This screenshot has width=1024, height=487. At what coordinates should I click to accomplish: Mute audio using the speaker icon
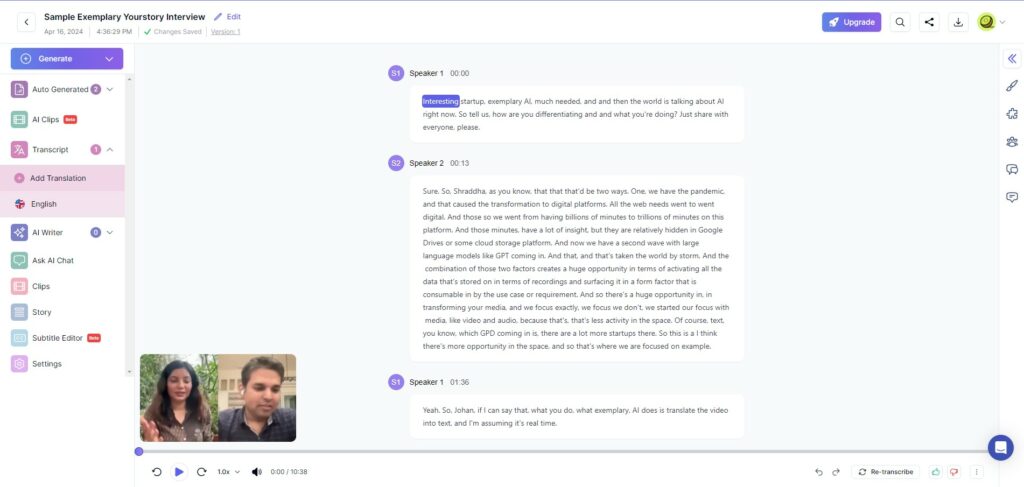tap(257, 472)
